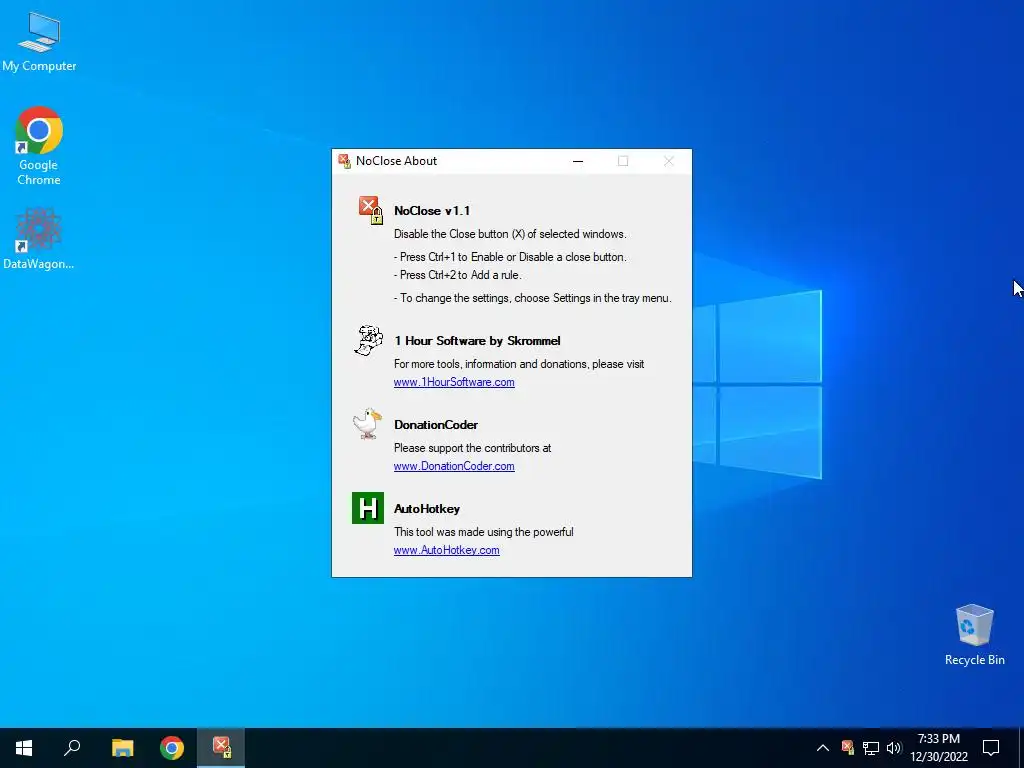Show hidden tray icons chevron
The image size is (1024, 768).
[823, 748]
